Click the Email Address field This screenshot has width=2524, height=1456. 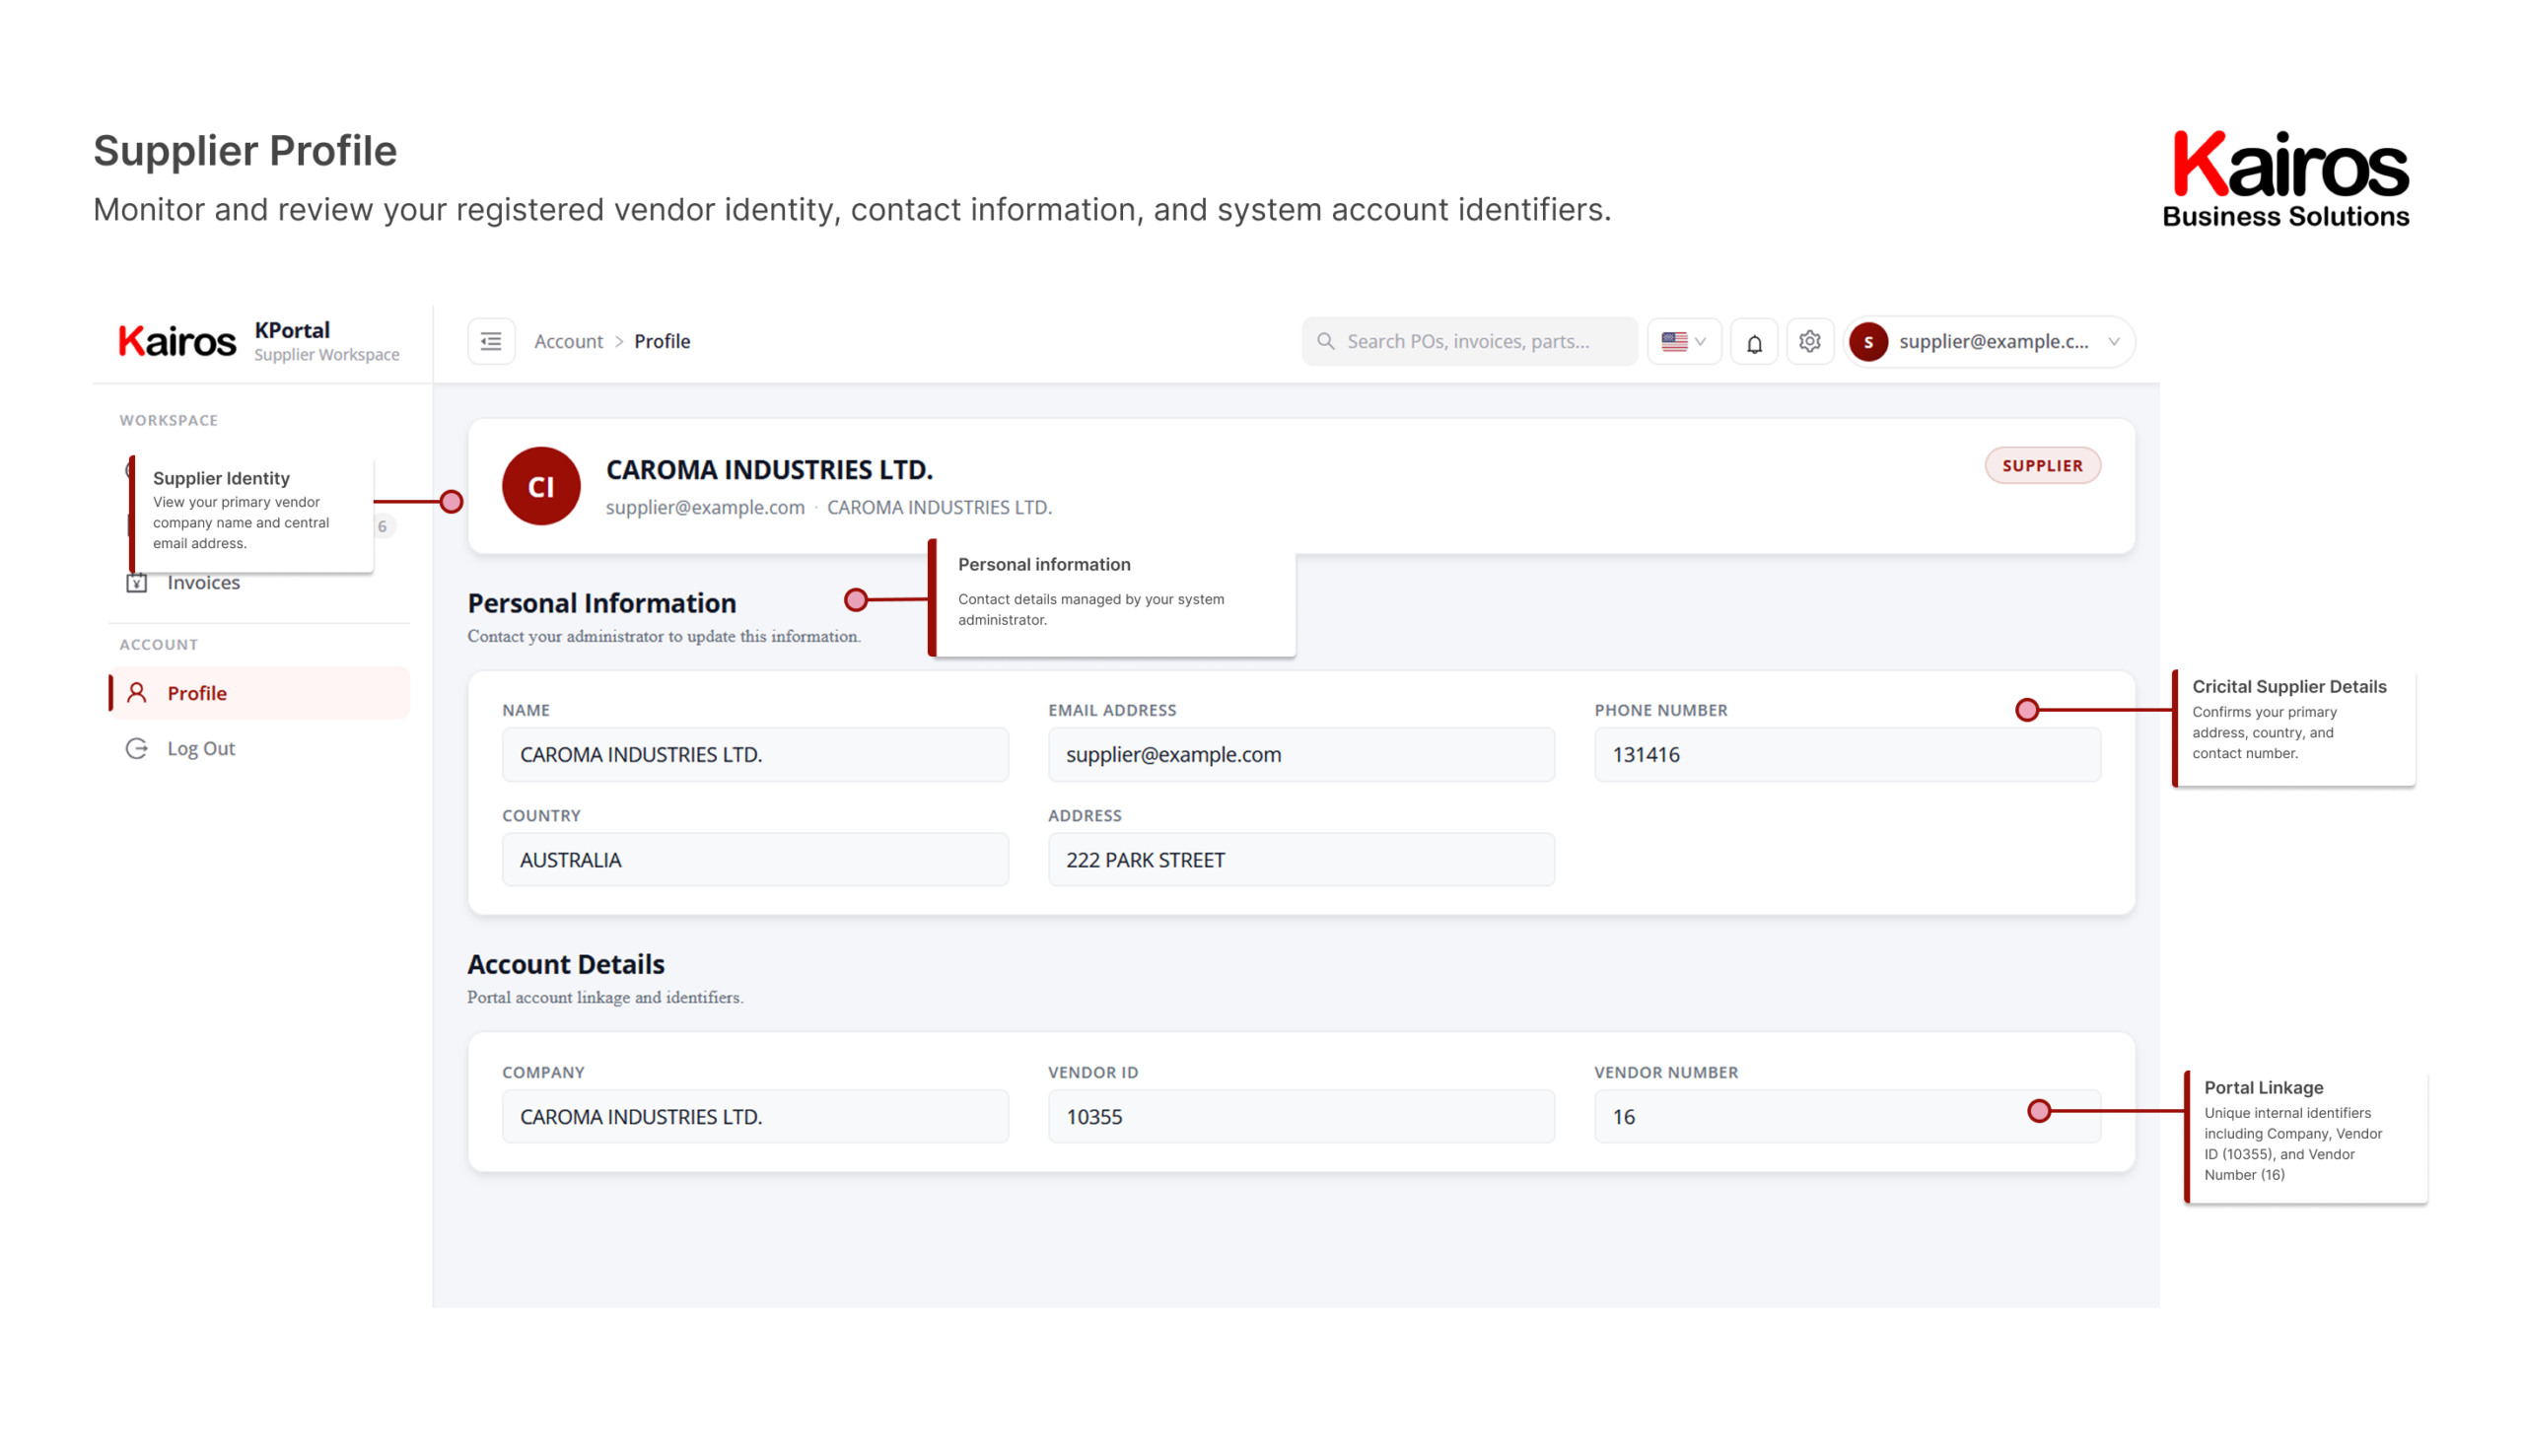pos(1301,754)
